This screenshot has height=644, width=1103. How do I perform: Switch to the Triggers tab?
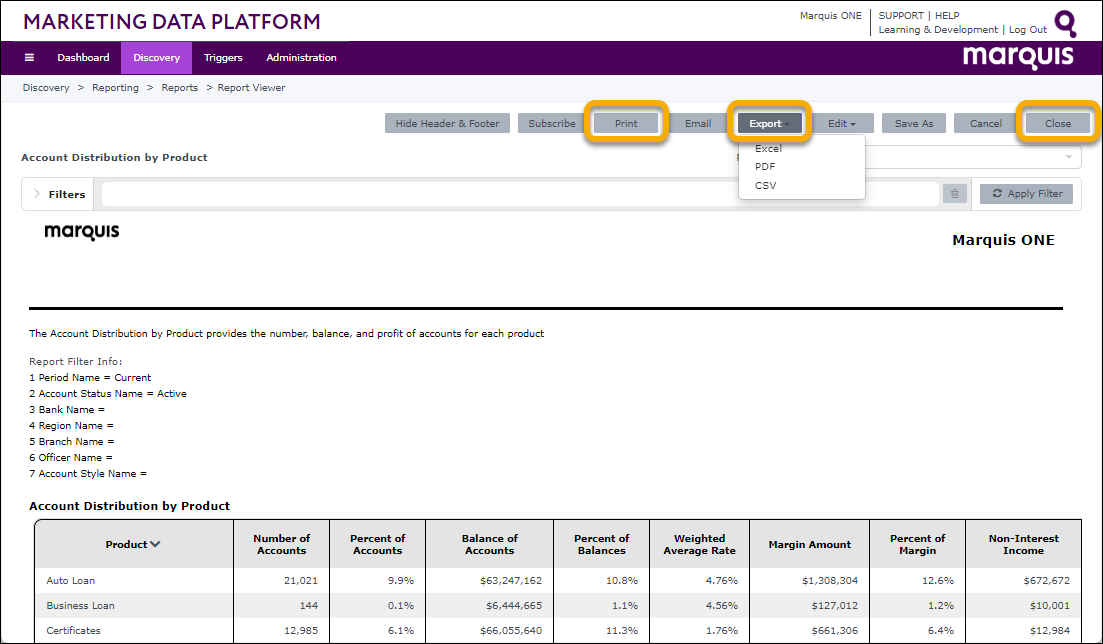point(223,58)
